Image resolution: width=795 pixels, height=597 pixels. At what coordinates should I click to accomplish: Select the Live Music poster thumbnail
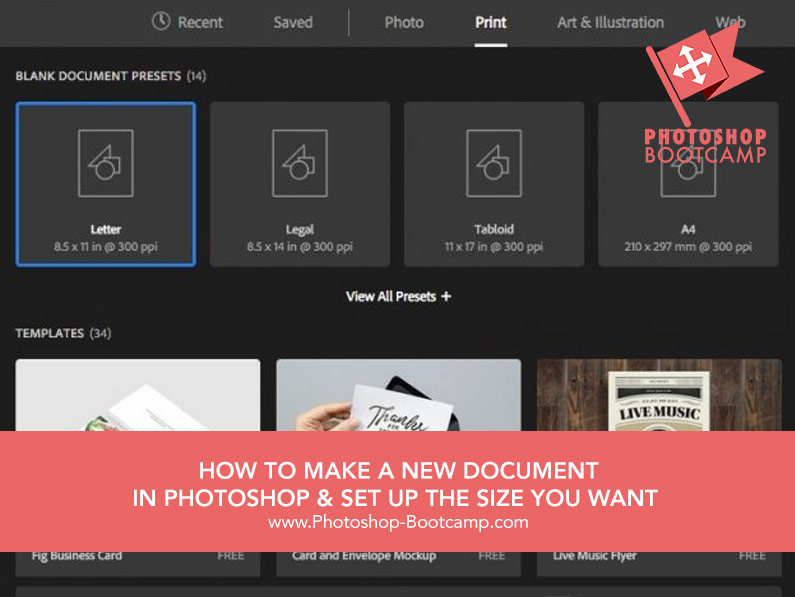pyautogui.click(x=659, y=395)
